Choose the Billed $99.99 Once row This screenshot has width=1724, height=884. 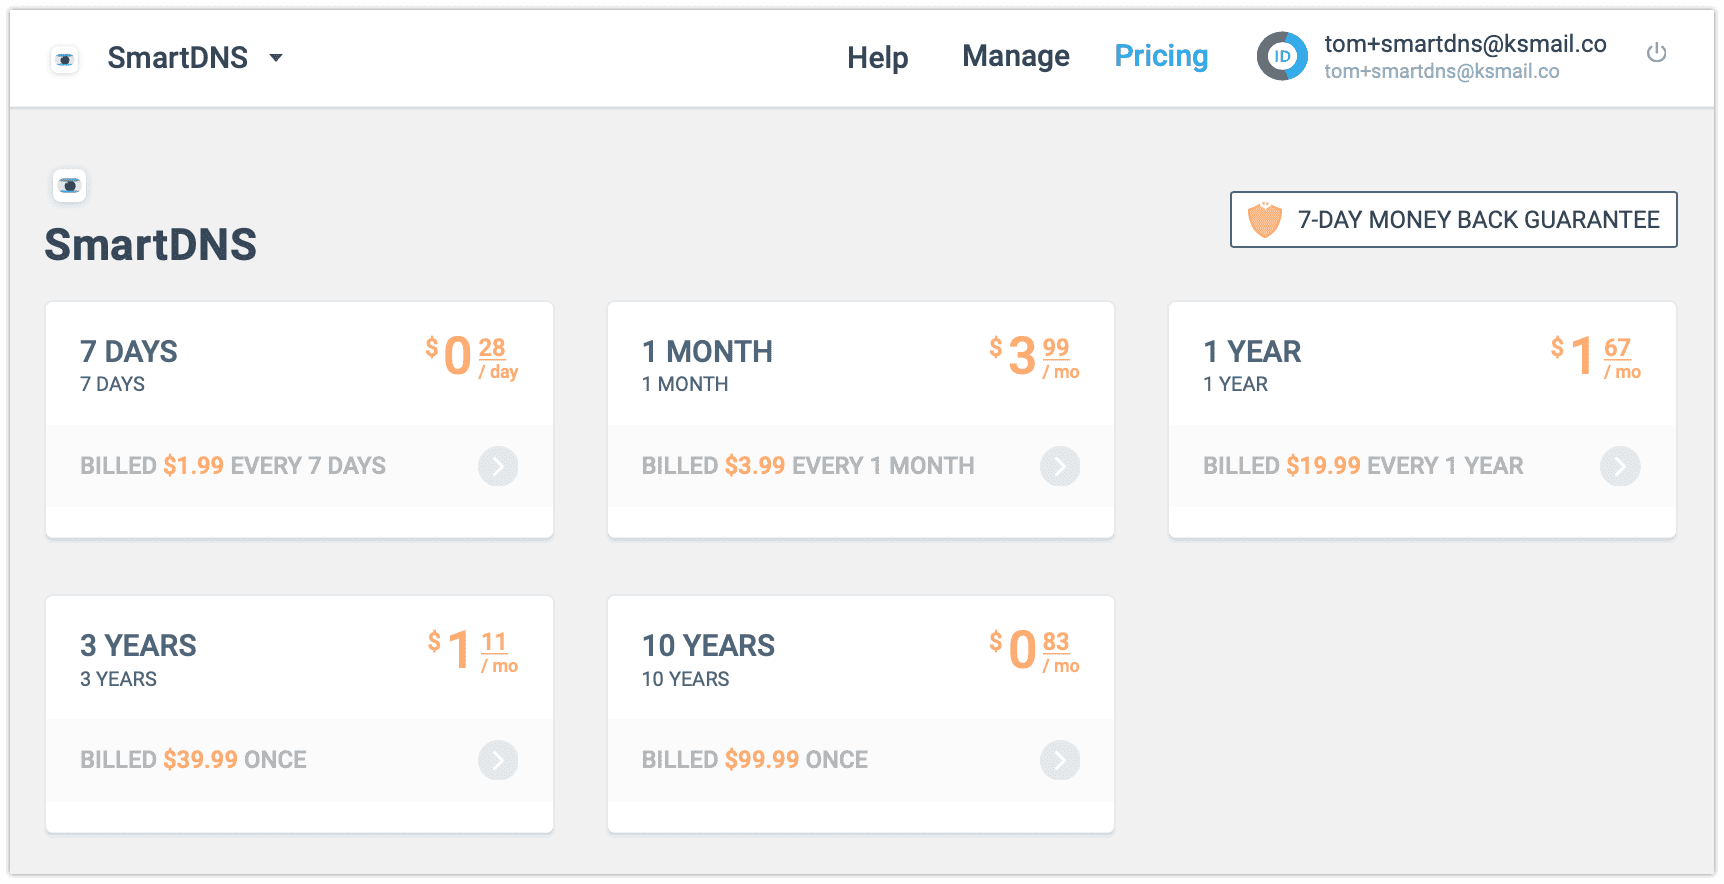tap(861, 760)
